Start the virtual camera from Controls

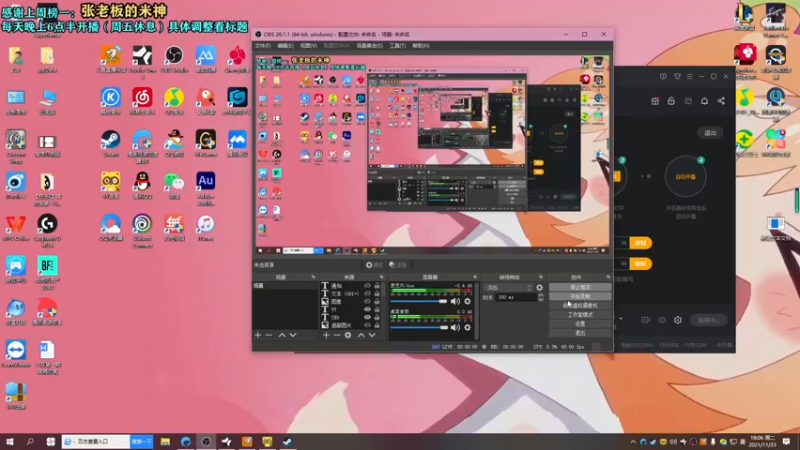[x=580, y=306]
